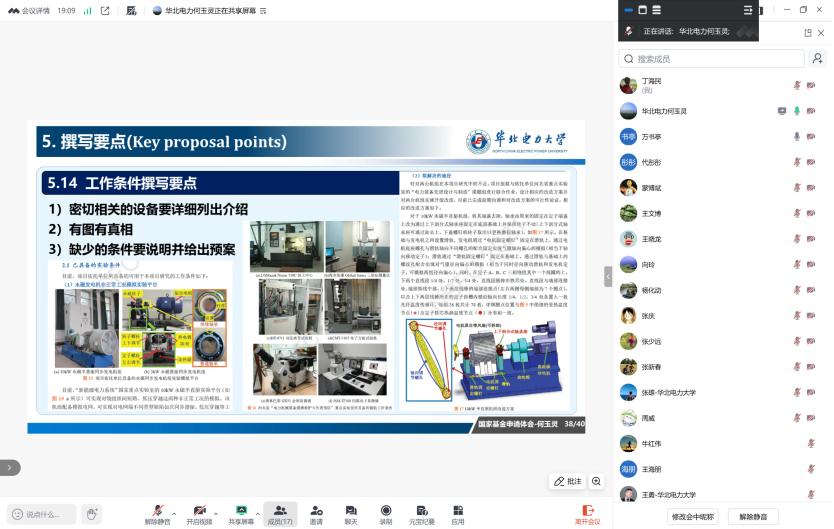This screenshot has height=529, width=834.
Task: Click the red 离开会议 leave button
Action: (x=587, y=513)
